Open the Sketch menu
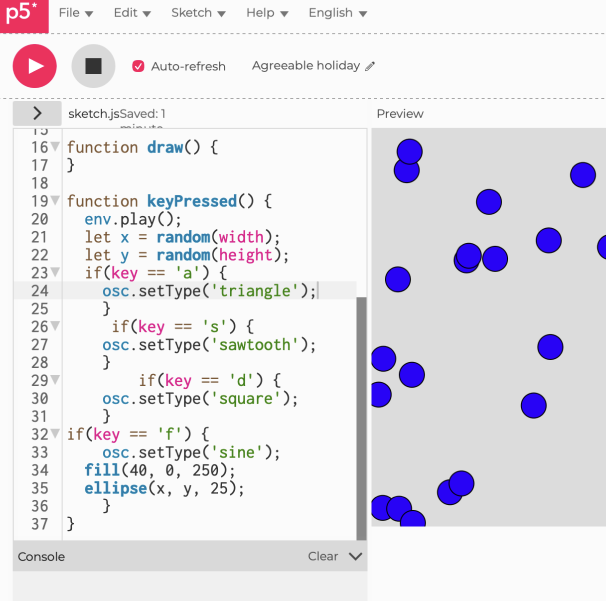The width and height of the screenshot is (606, 601). [x=198, y=13]
